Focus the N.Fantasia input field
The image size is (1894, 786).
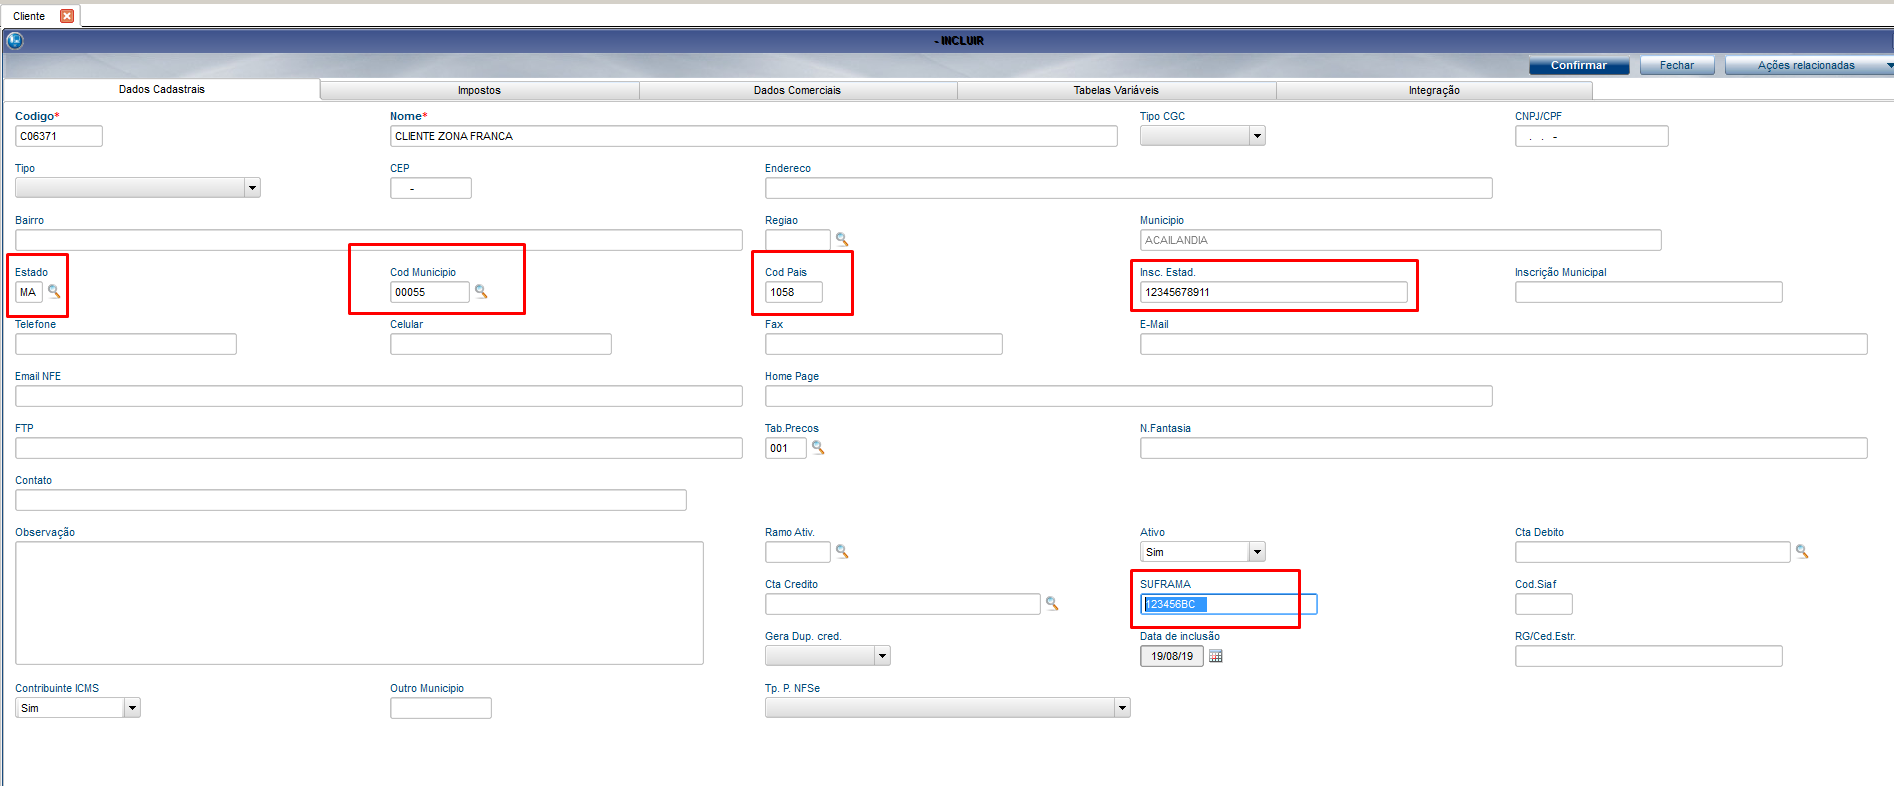click(1504, 448)
